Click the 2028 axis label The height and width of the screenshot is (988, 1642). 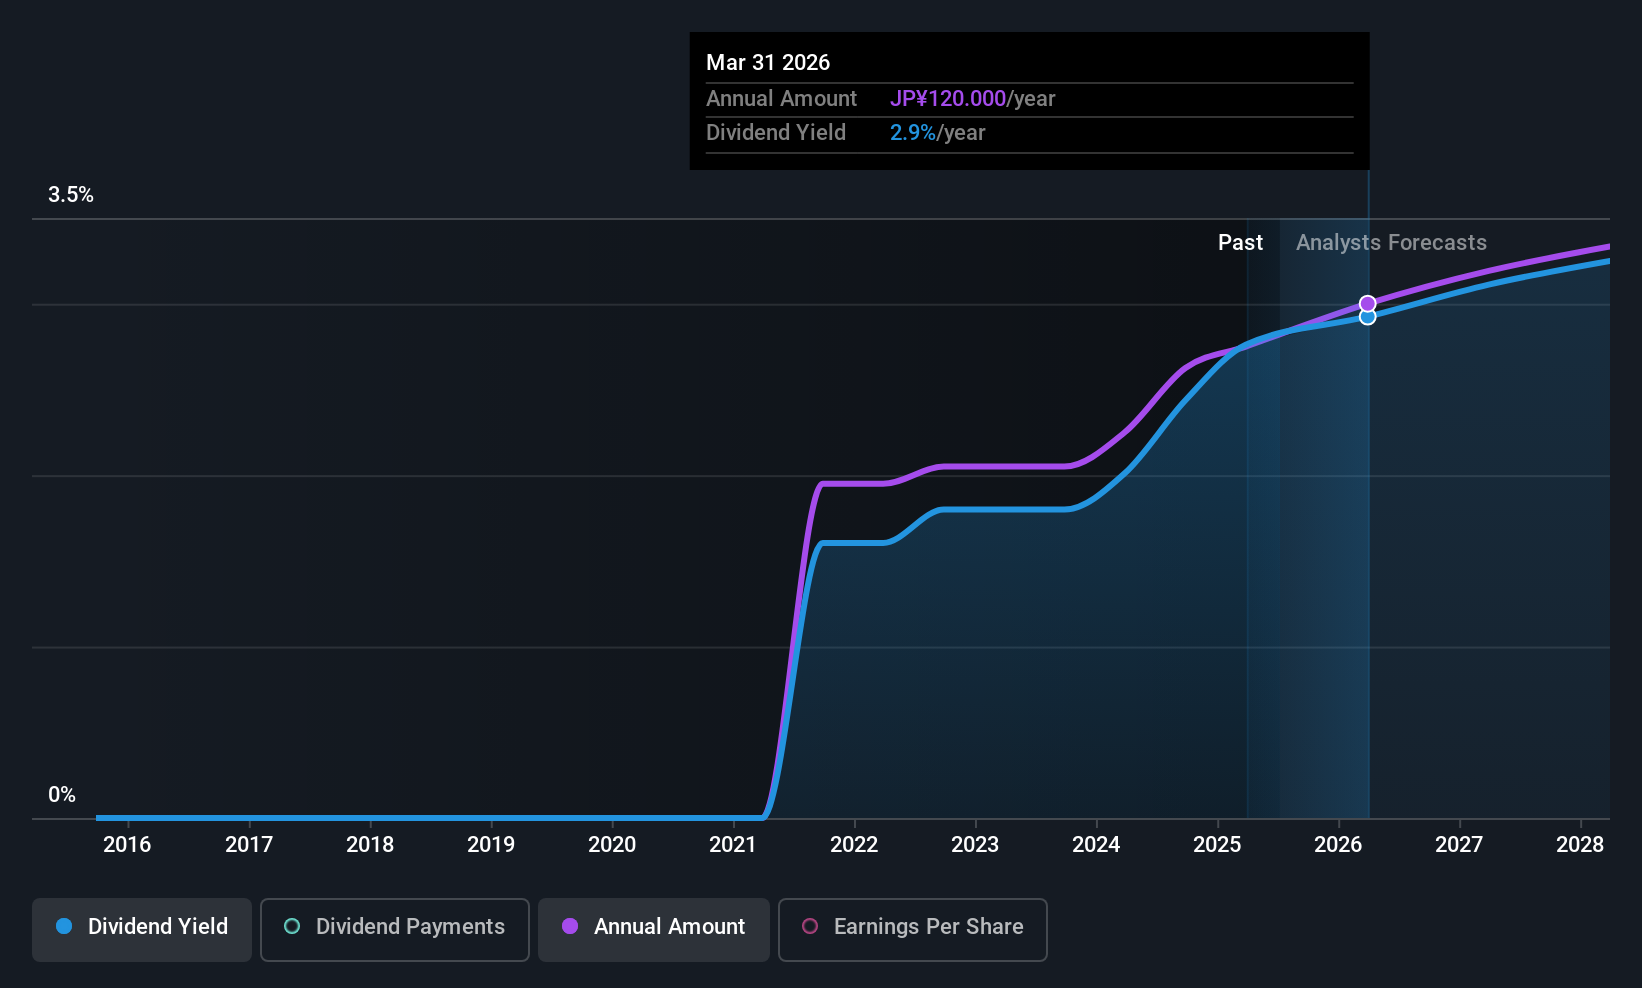click(x=1580, y=844)
